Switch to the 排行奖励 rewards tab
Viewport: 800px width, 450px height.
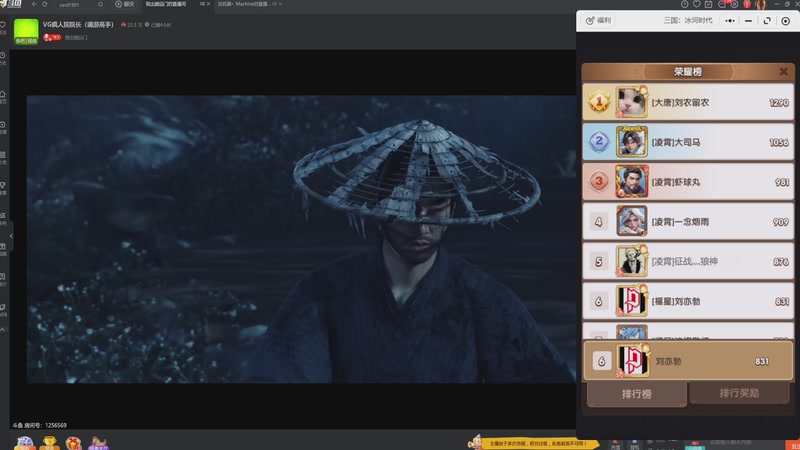pyautogui.click(x=739, y=393)
